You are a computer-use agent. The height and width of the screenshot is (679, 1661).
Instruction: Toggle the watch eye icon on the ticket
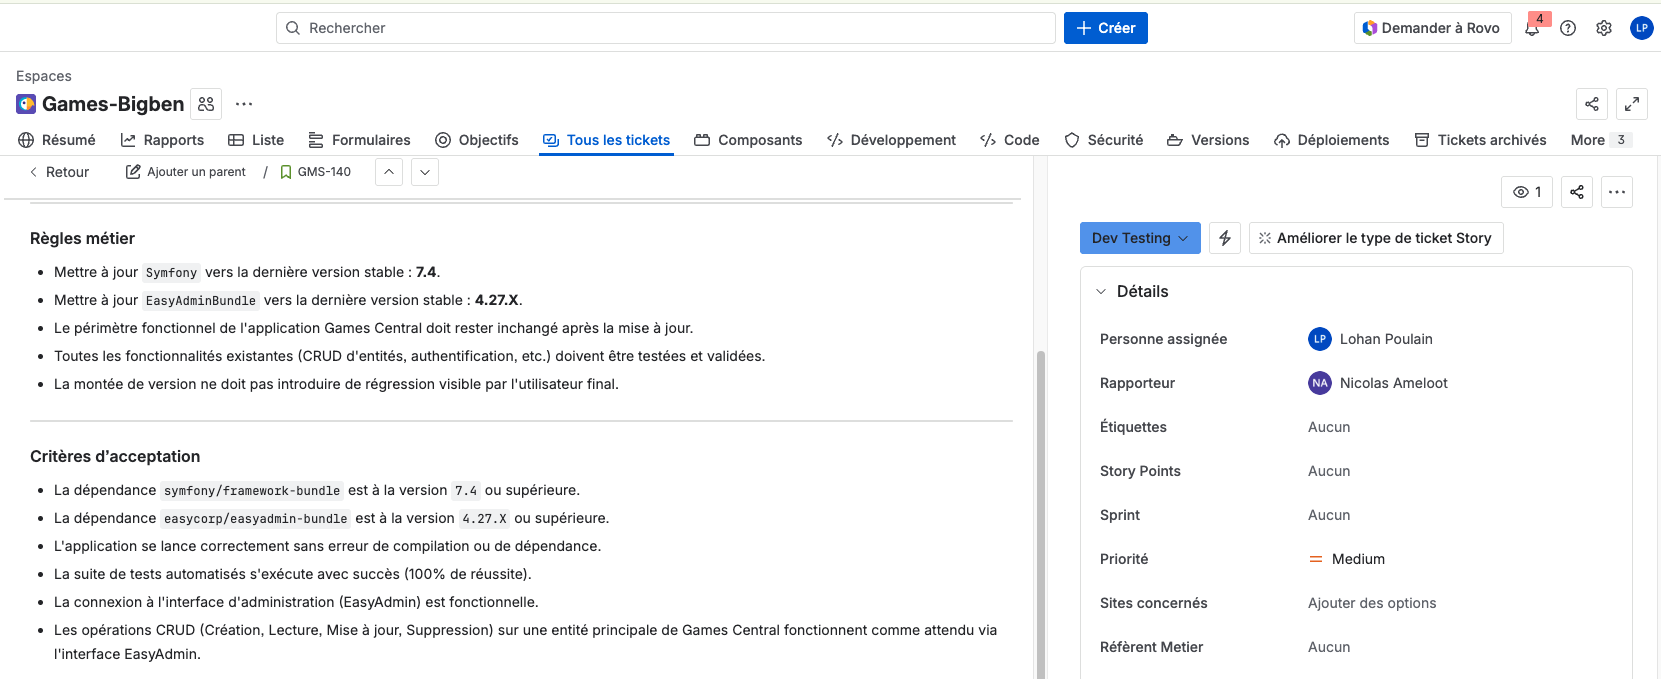(1527, 192)
